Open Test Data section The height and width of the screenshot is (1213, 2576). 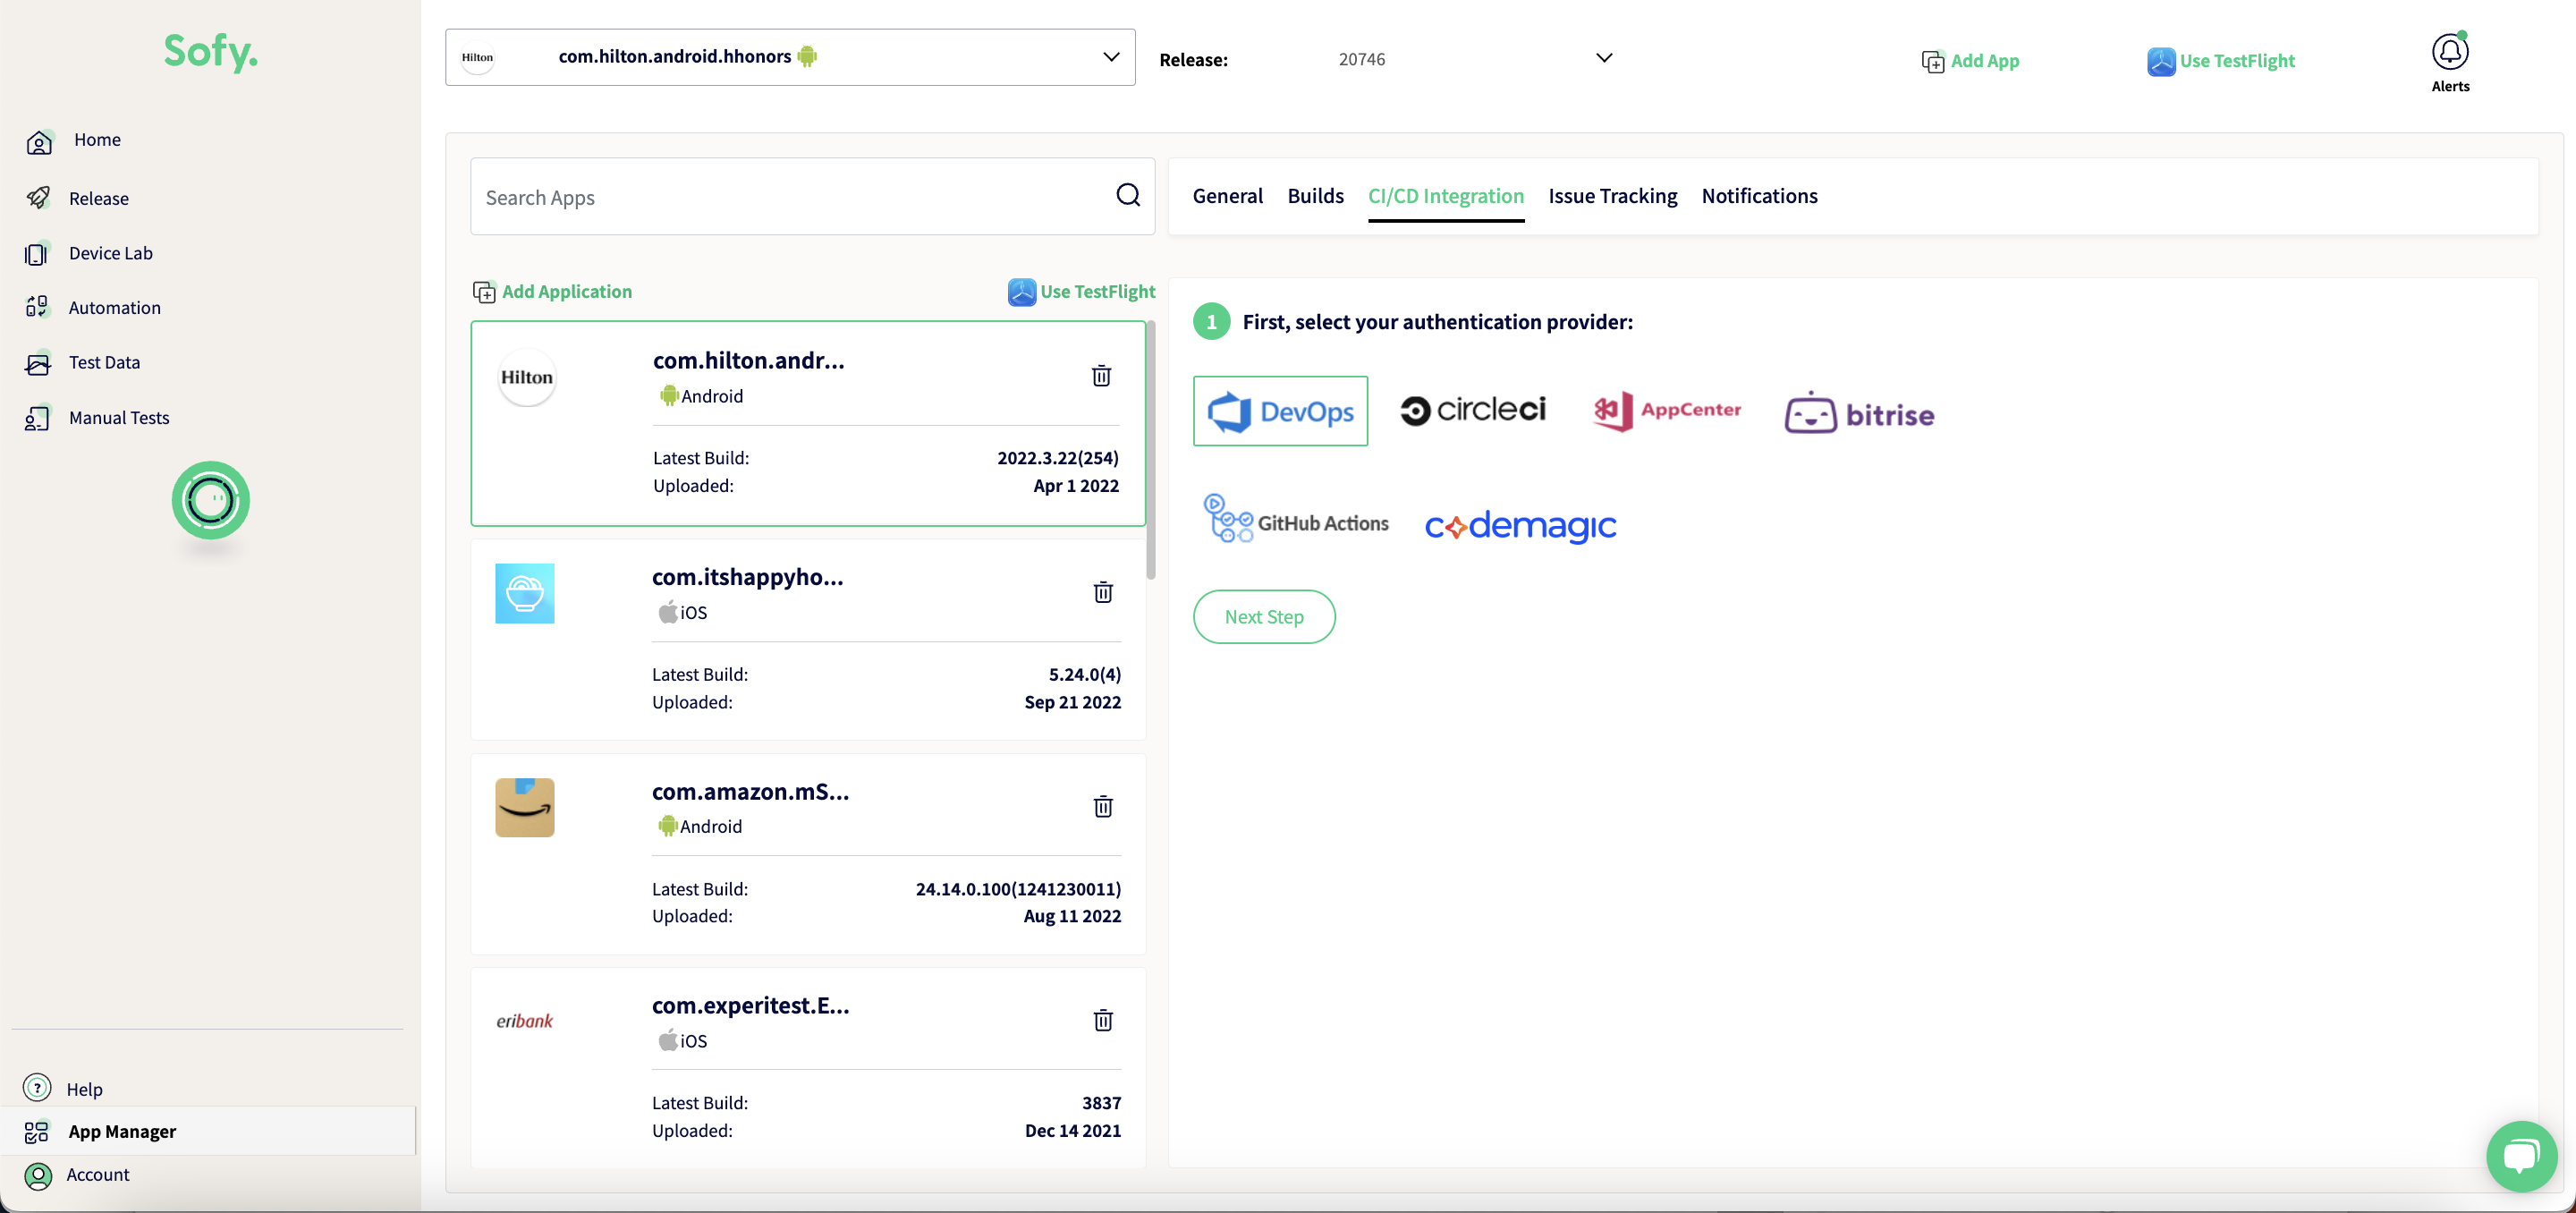coord(104,362)
